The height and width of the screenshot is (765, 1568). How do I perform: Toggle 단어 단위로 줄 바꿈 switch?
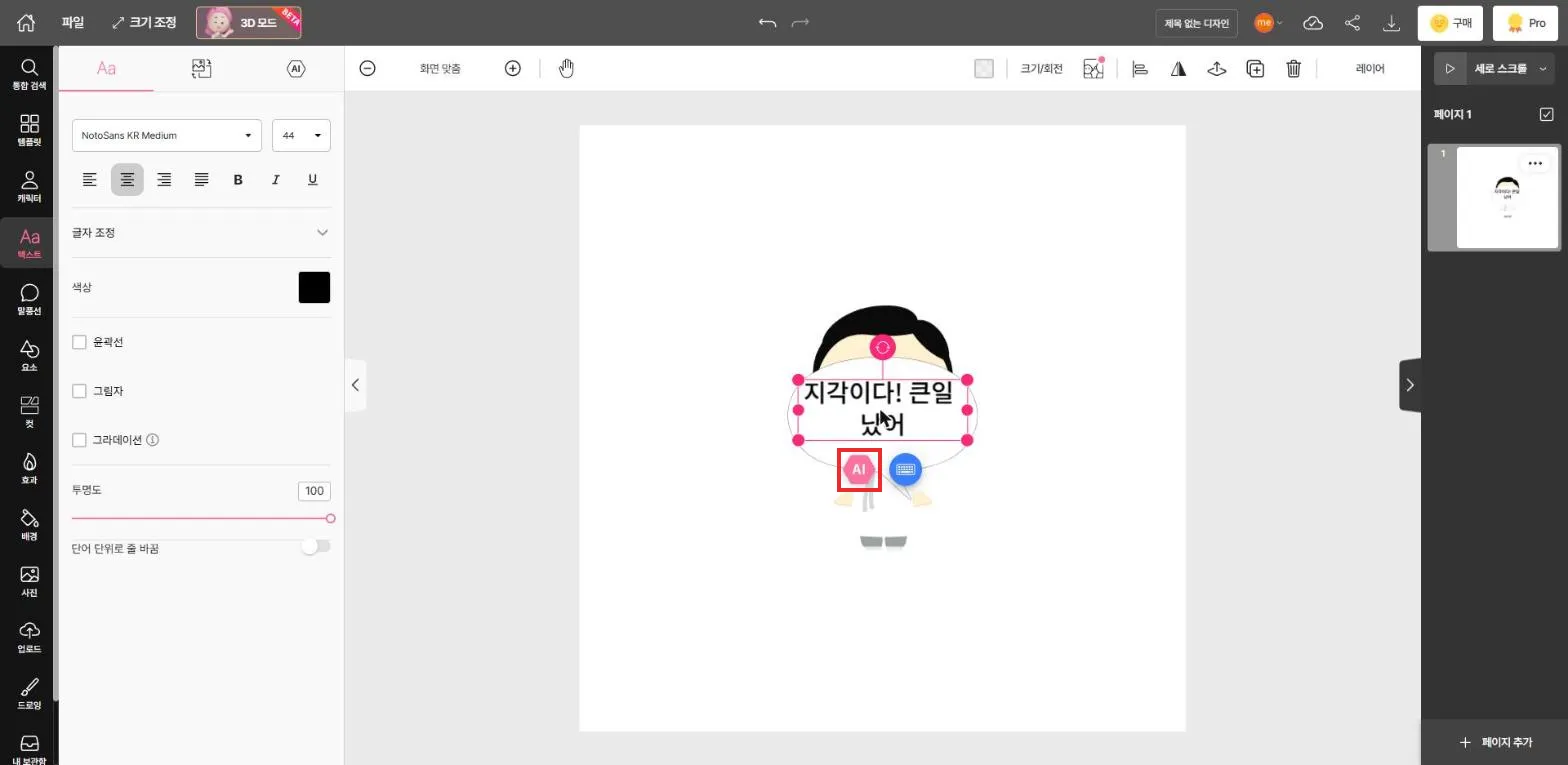coord(315,546)
